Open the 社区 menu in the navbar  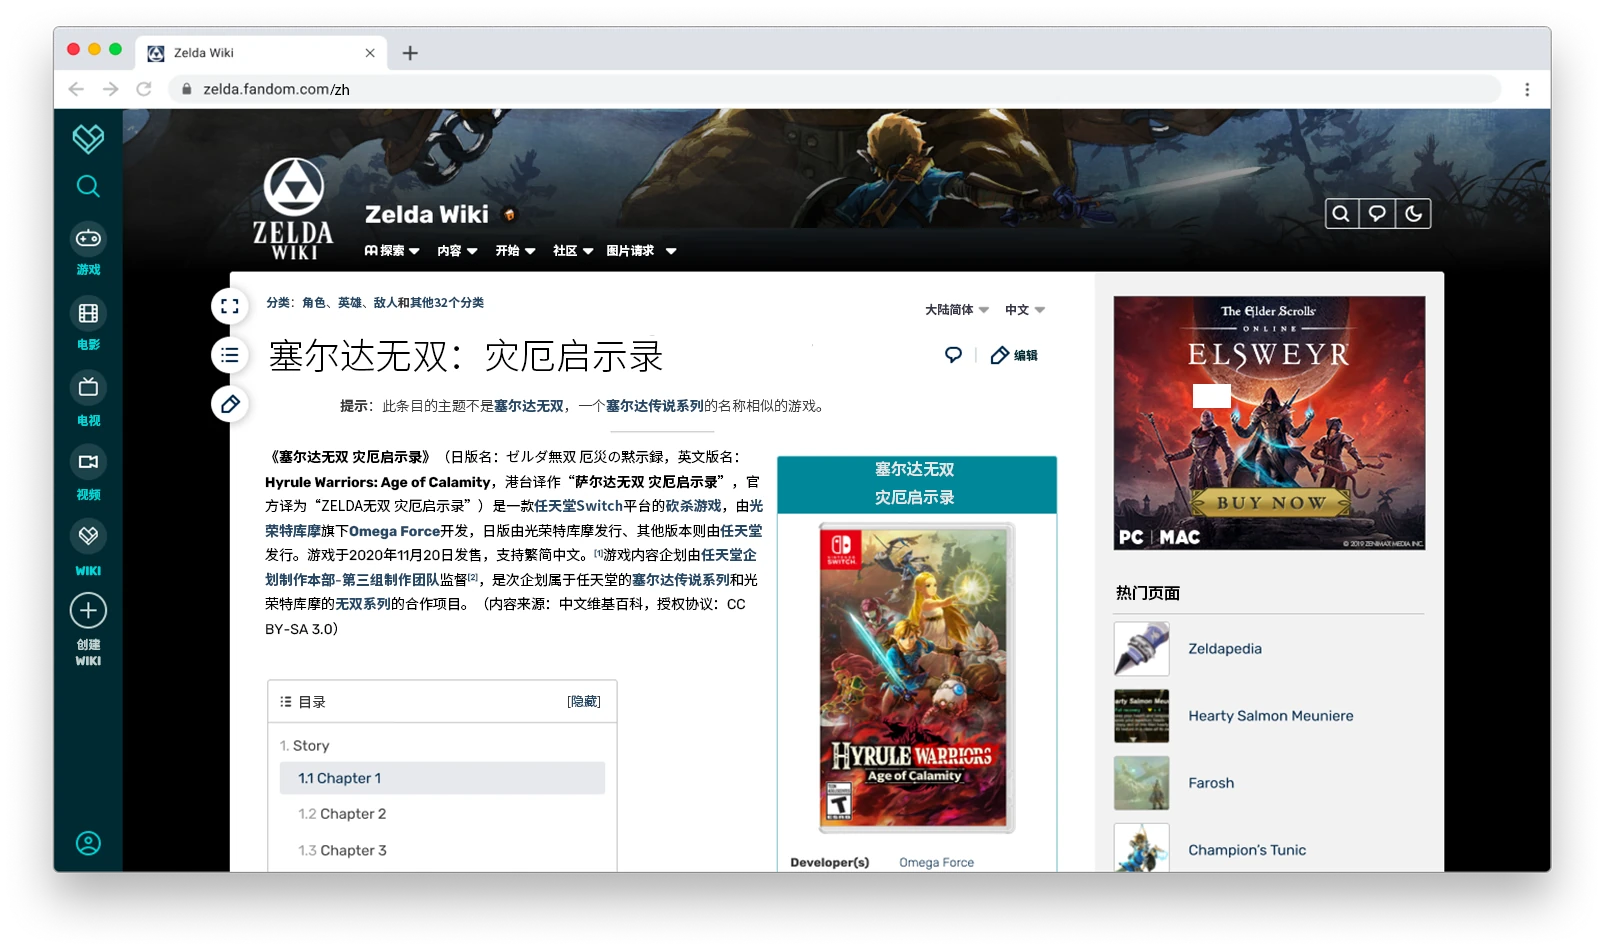(x=570, y=251)
